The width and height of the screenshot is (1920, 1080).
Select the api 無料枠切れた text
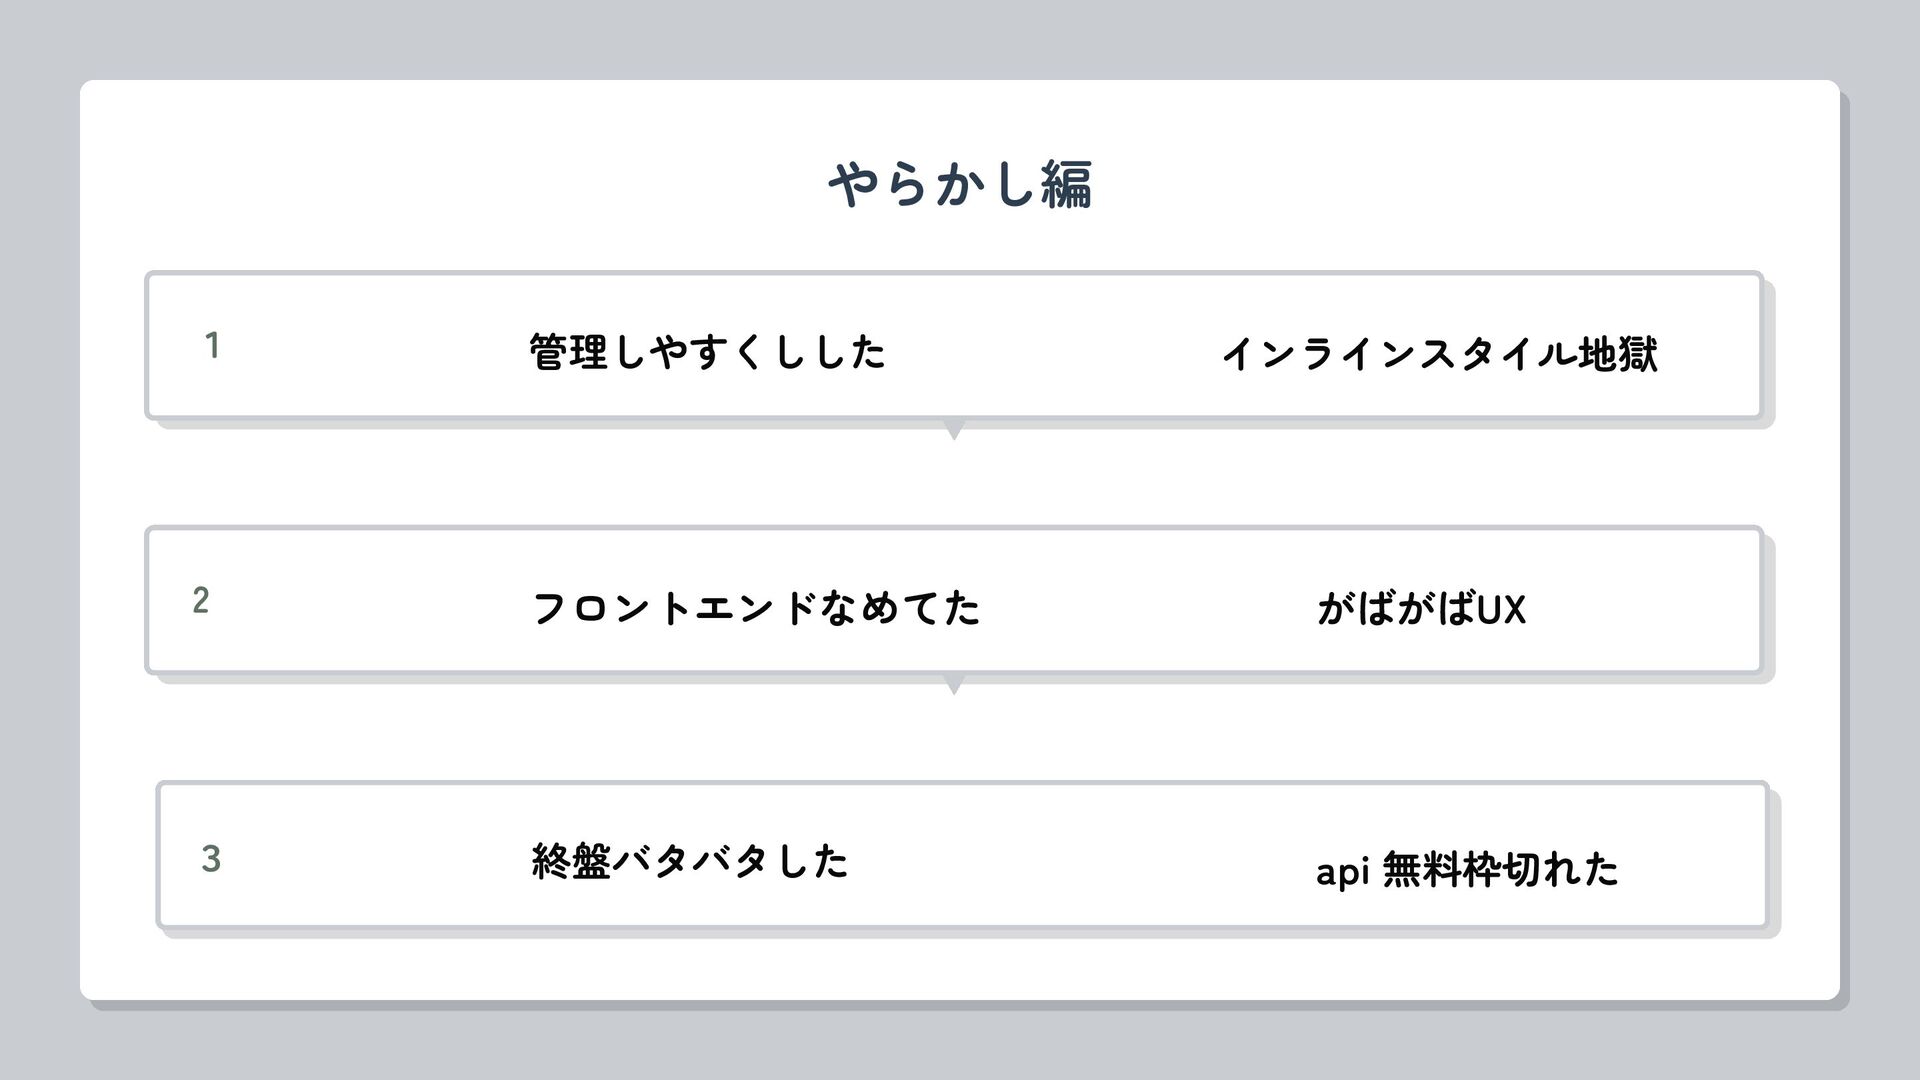(x=1466, y=869)
